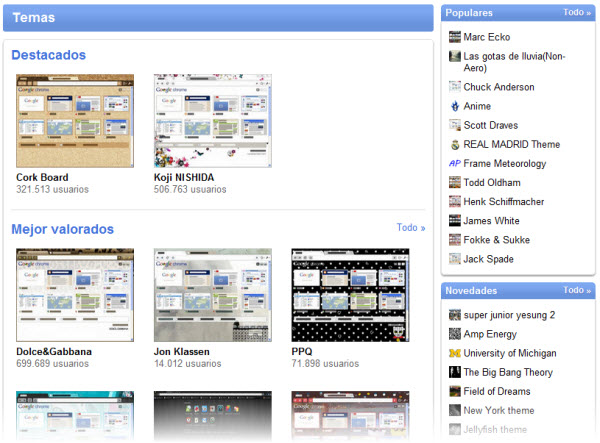Click the Chuck Anderson theme icon
The image size is (600, 443).
455,87
